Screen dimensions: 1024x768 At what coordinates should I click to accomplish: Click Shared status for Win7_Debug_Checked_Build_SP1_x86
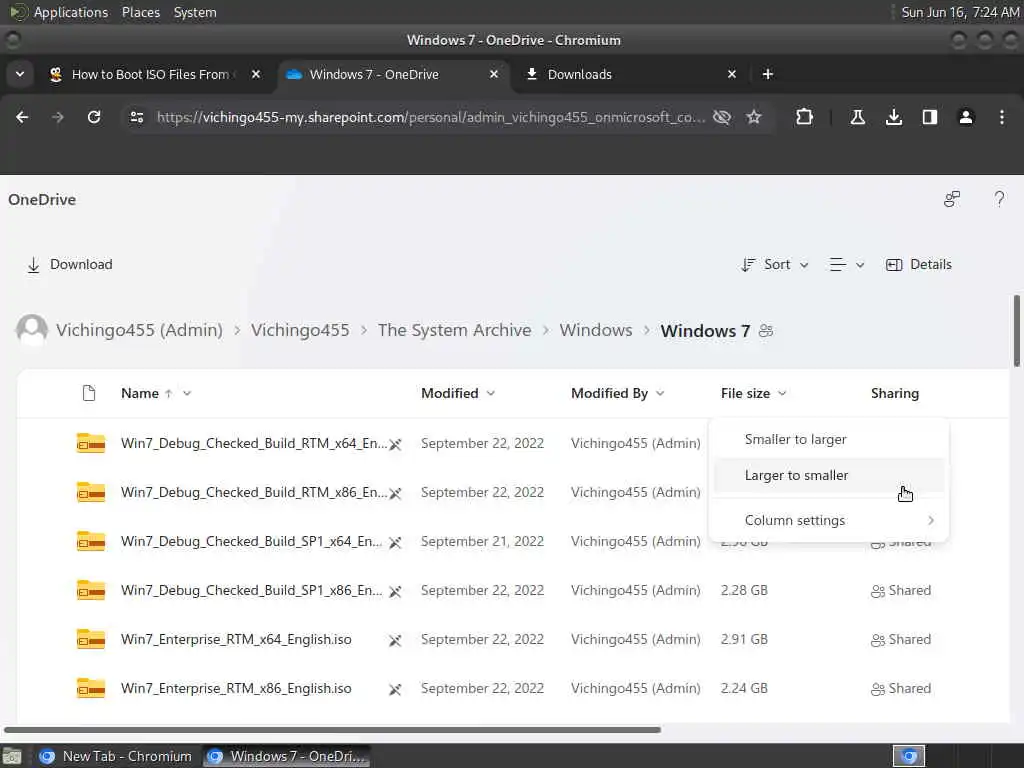(901, 591)
